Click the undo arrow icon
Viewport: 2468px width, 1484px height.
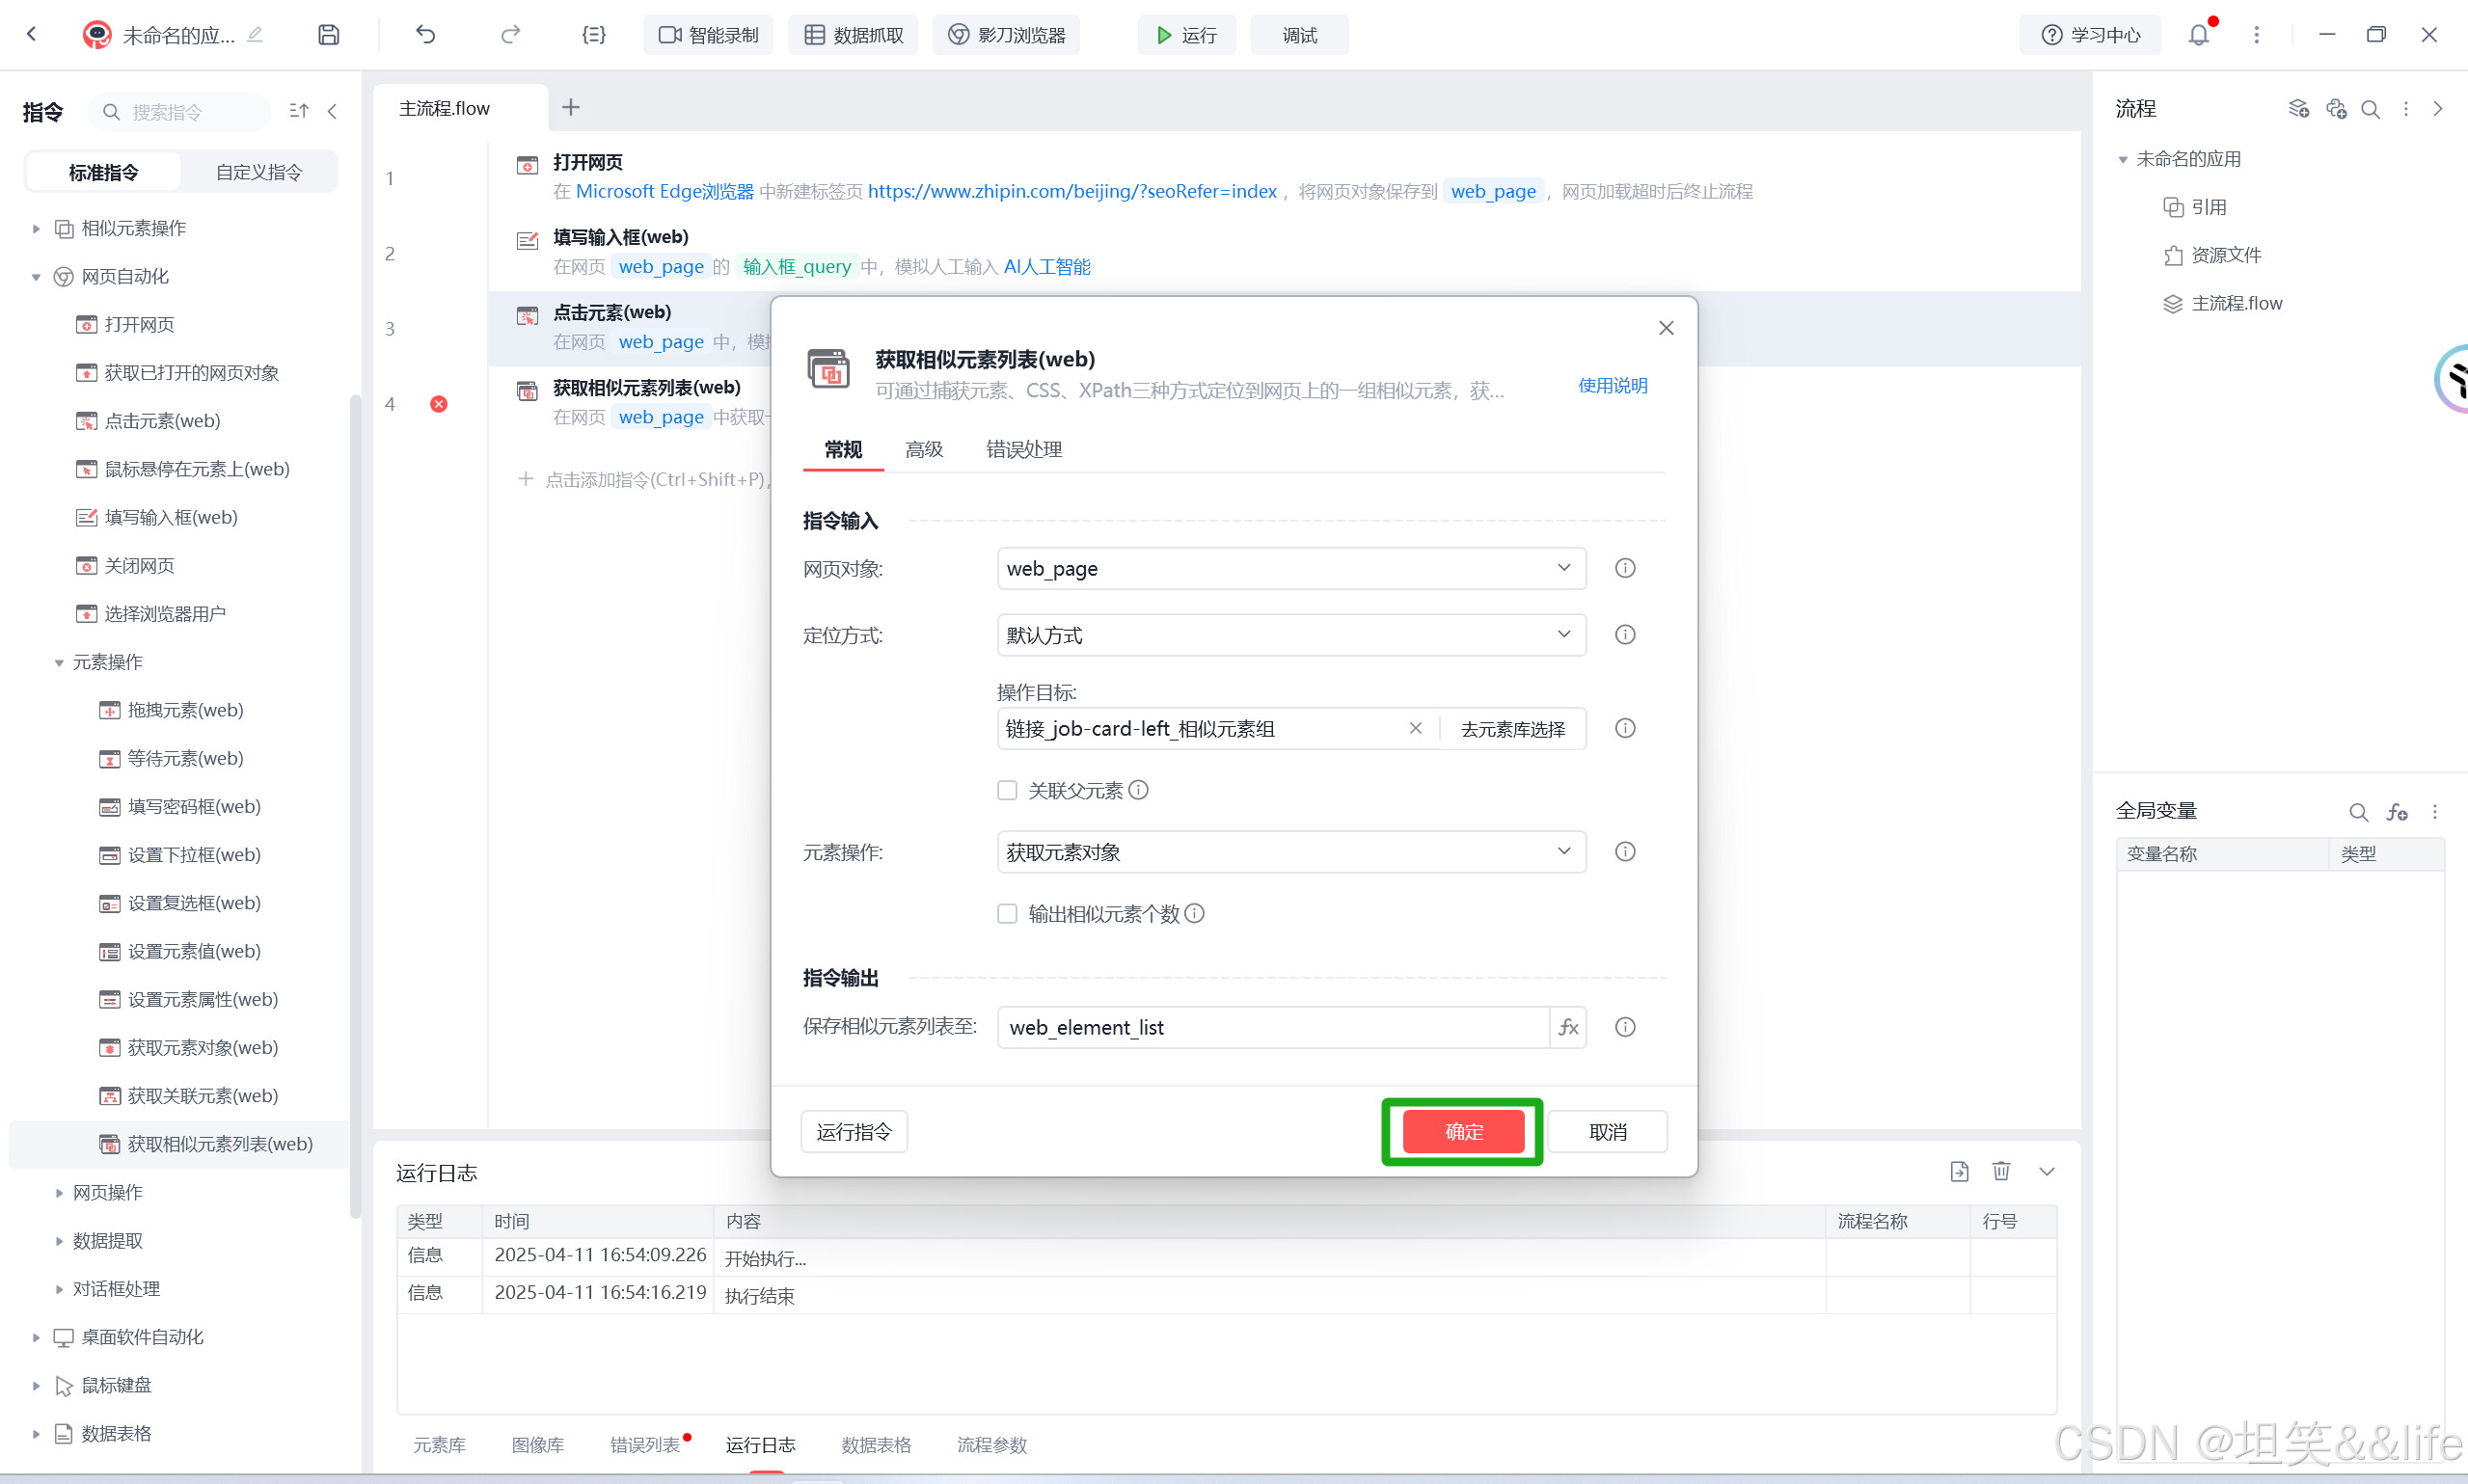coord(425,35)
